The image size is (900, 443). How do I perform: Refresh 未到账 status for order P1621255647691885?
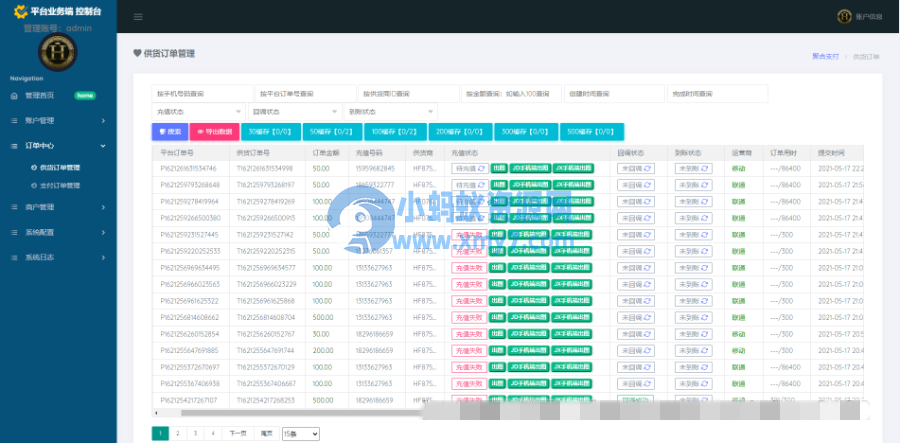click(x=704, y=351)
